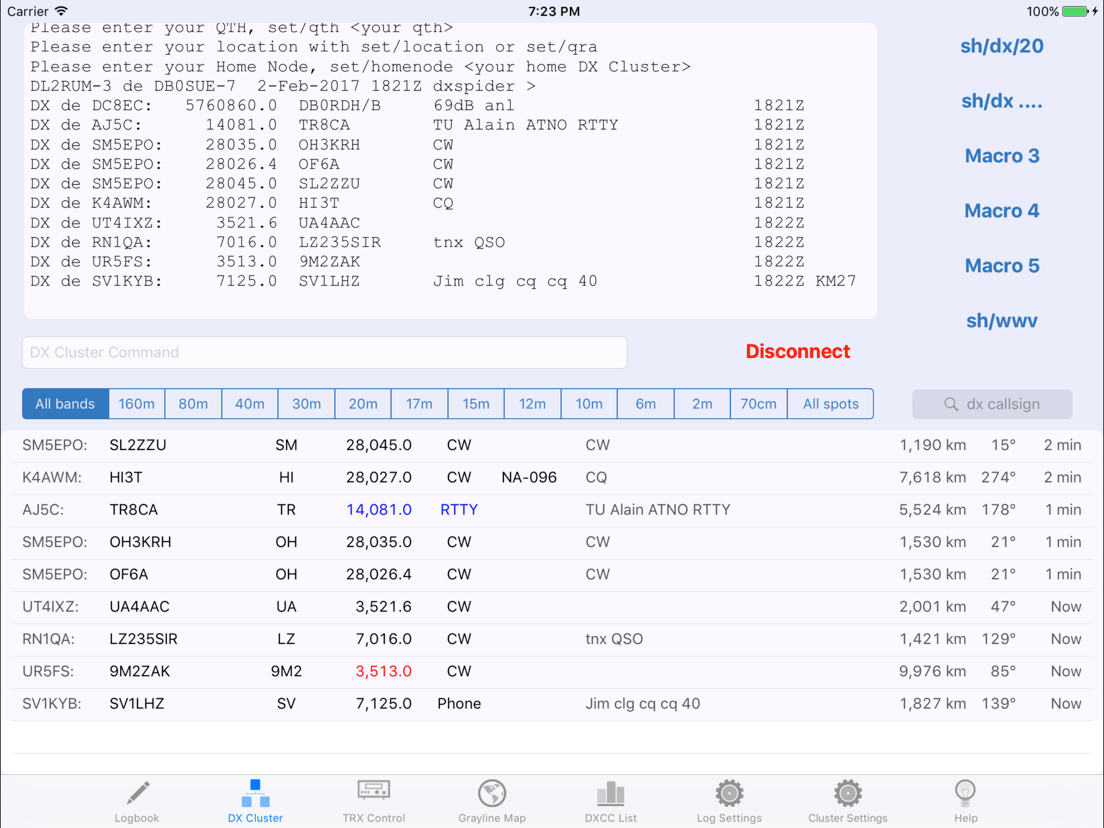Focus the DX Cluster Command field
Screen dimensions: 1104x828
[x=325, y=352]
